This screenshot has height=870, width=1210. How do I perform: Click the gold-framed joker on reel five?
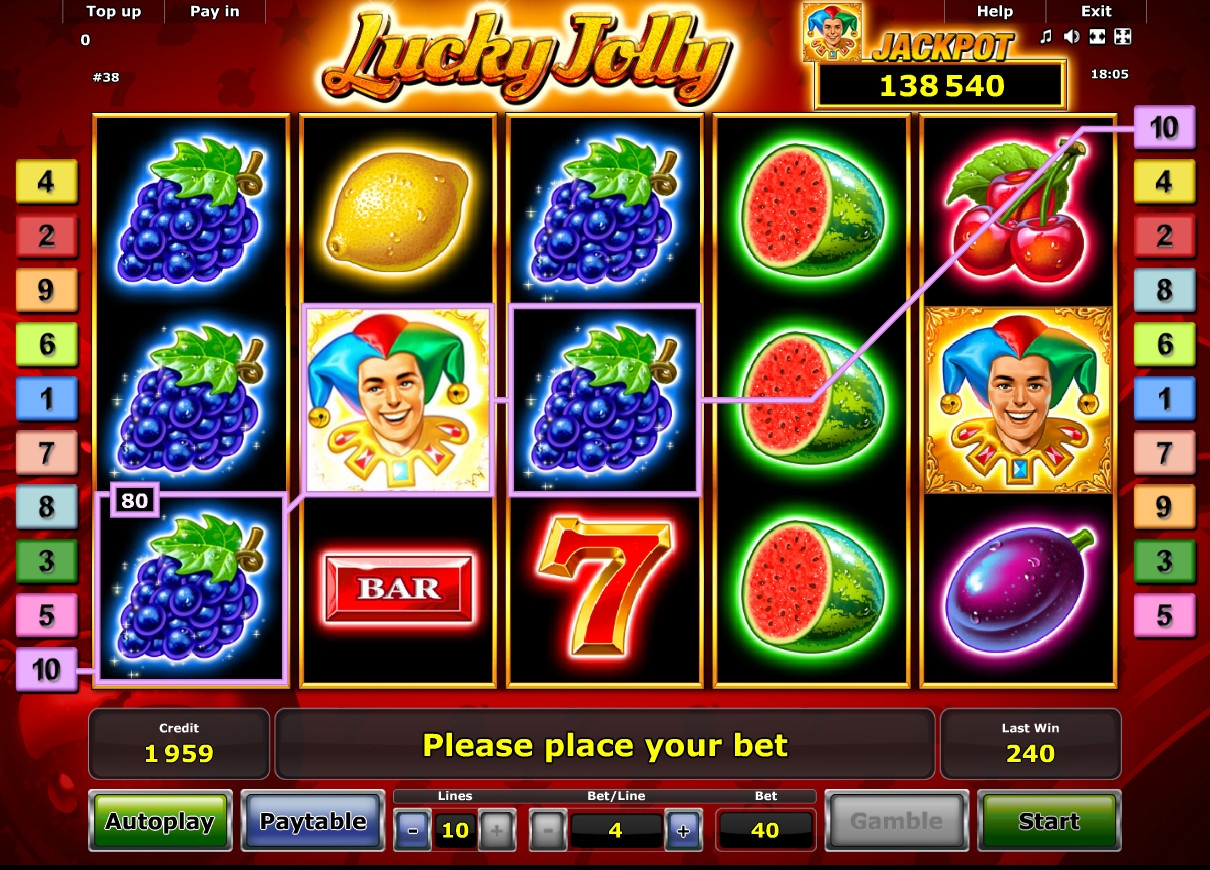1018,400
